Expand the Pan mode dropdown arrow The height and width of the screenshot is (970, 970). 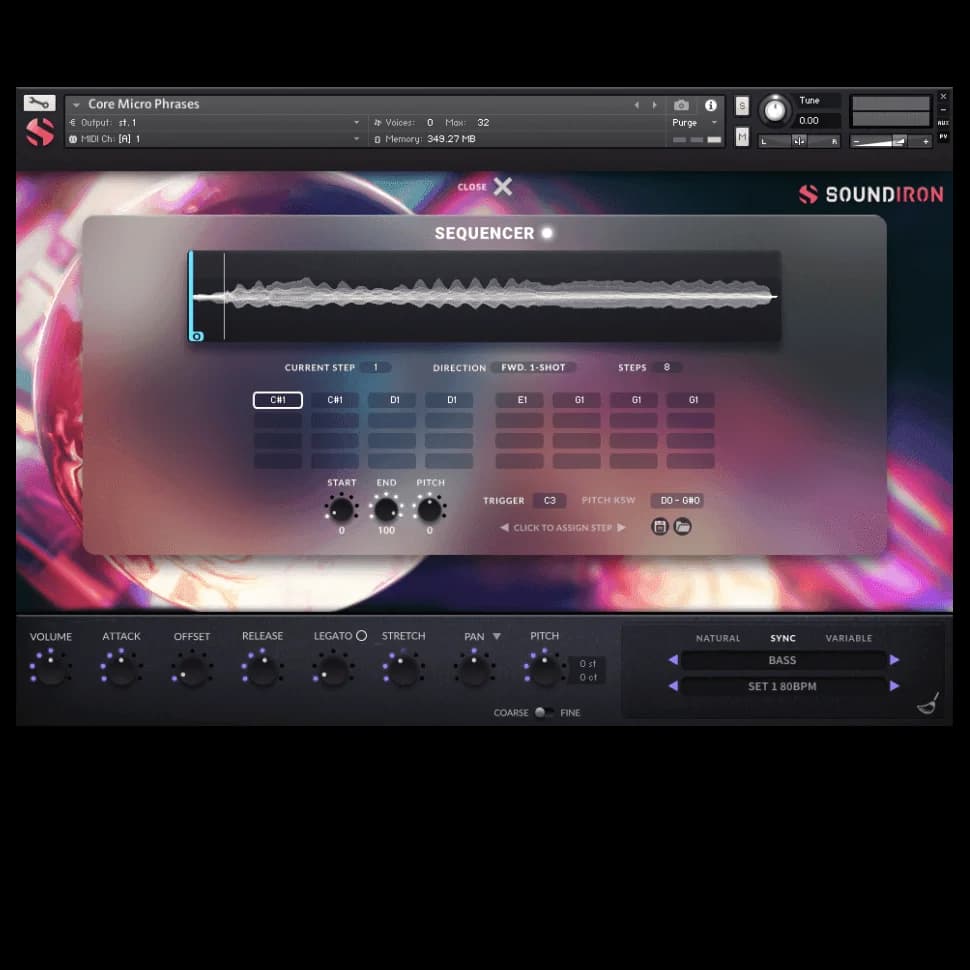click(496, 636)
